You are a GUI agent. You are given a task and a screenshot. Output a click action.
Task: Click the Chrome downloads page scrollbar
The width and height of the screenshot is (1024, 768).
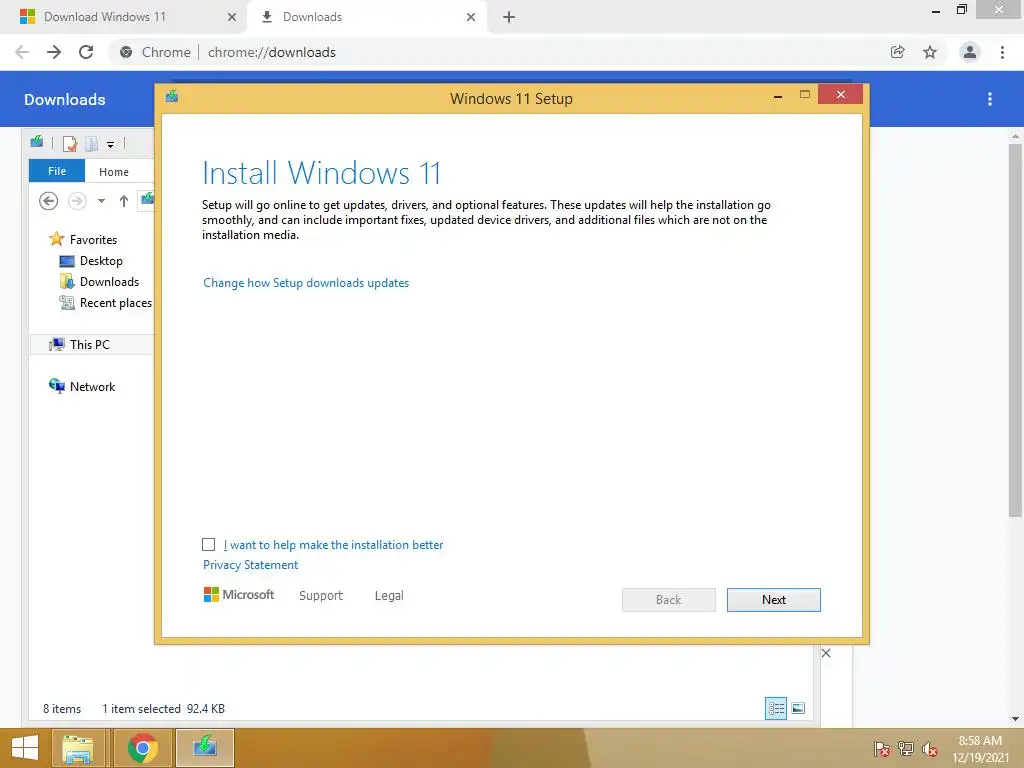(1015, 330)
